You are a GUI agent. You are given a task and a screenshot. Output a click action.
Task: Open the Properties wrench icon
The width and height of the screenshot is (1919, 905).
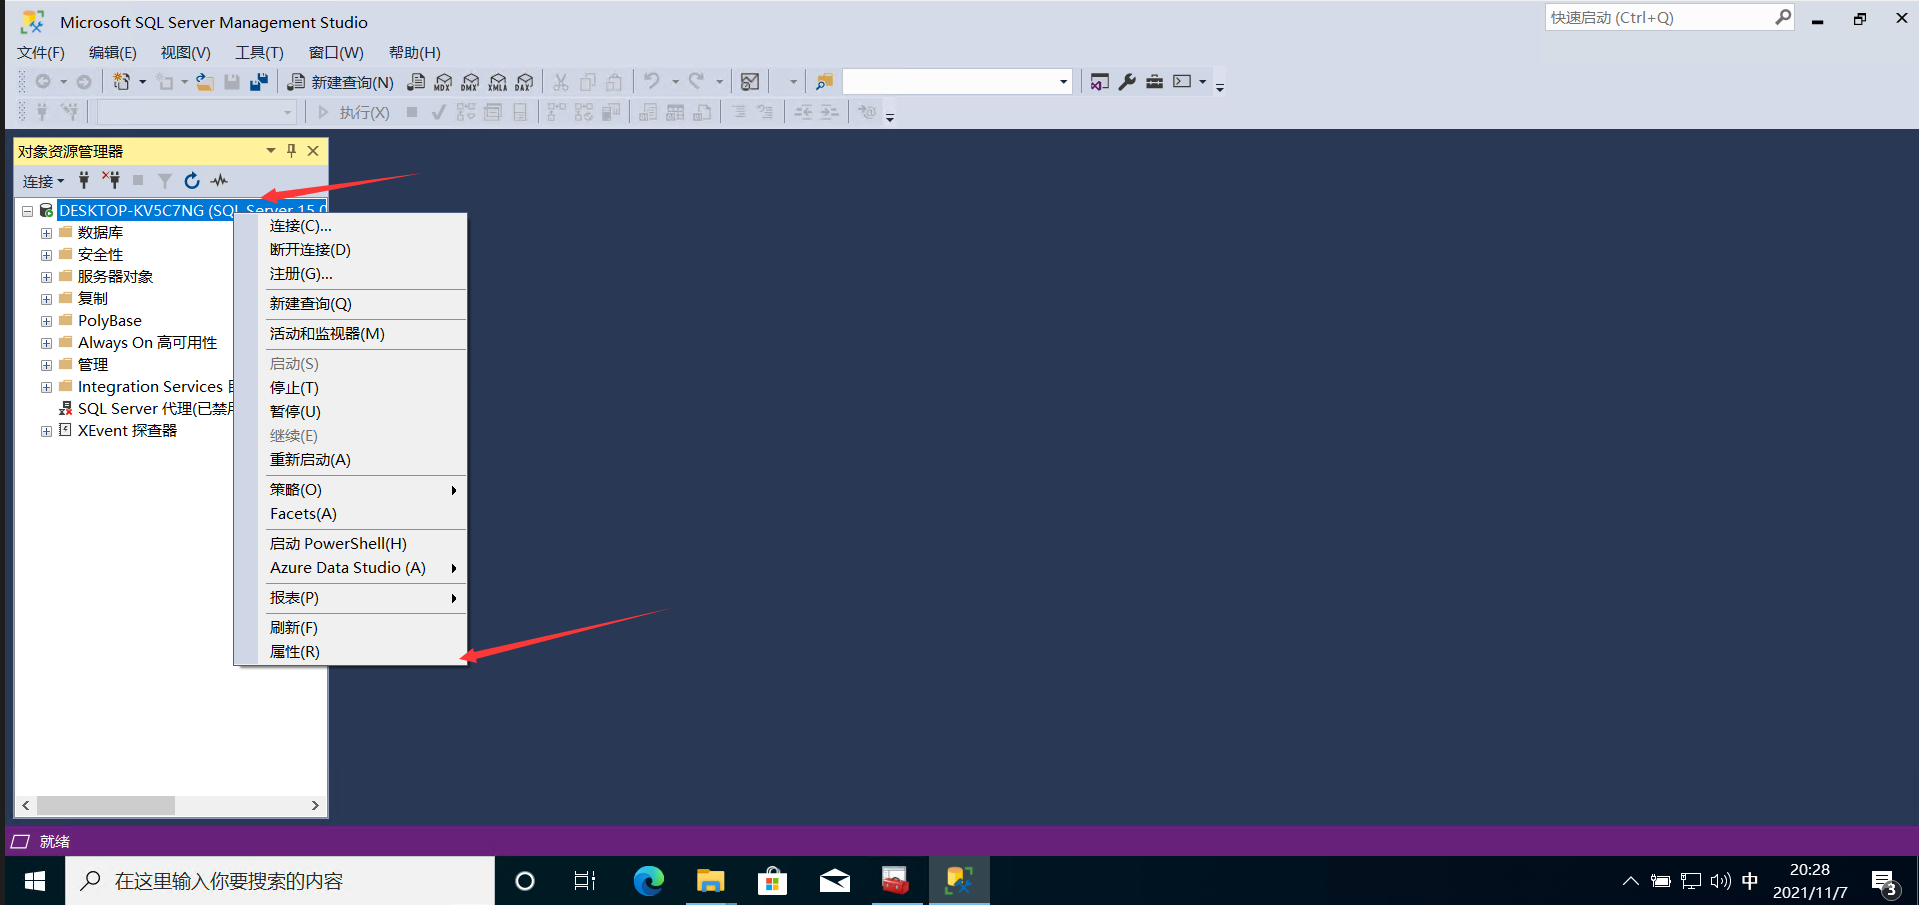pos(1127,82)
